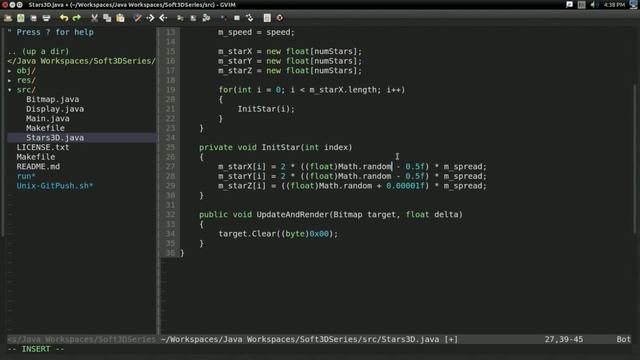Viewport: 640px width, 360px height.
Task: Select Stars3D.java in file tree
Action: [55, 138]
